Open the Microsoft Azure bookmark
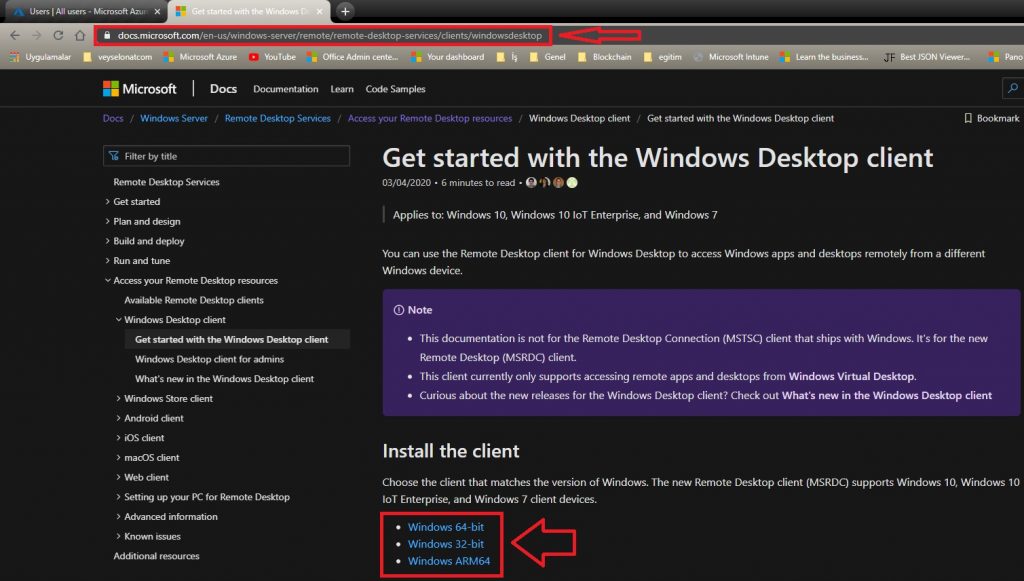1024x581 pixels. point(200,57)
